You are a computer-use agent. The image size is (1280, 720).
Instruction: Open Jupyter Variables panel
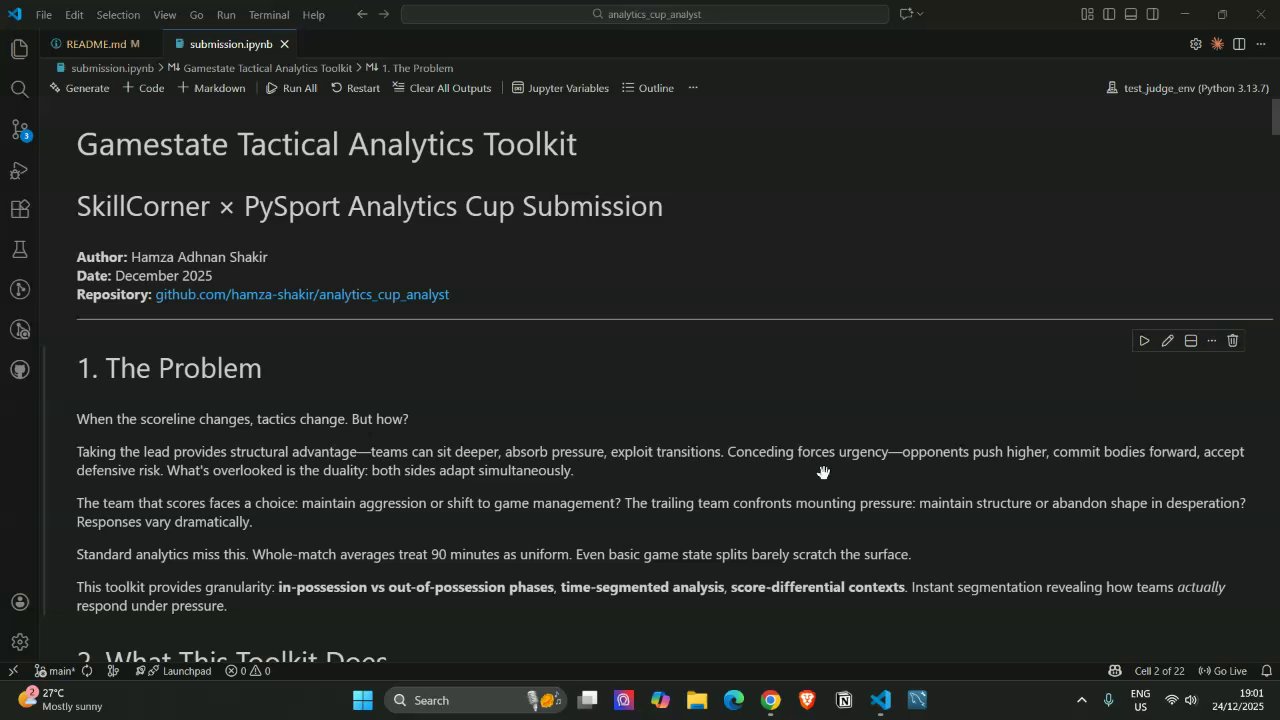click(x=560, y=88)
